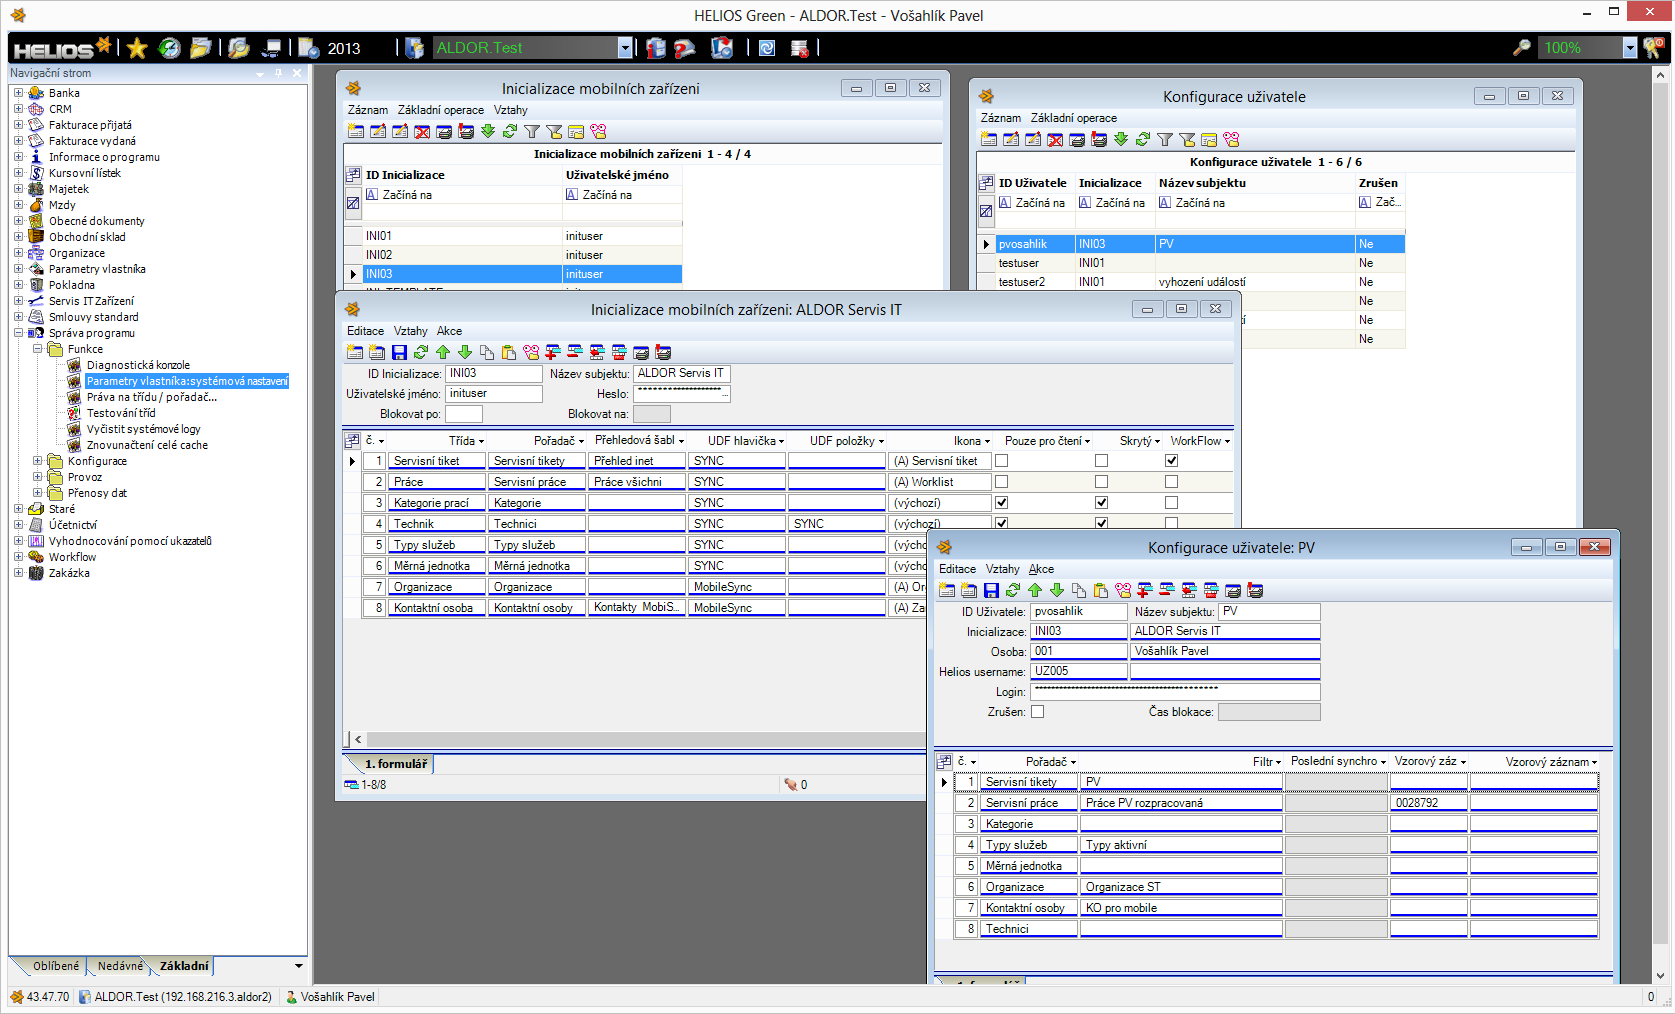Viewport: 1675px width, 1014px height.
Task: Open the Filtr column dropdown in Konfigurace uživatele: PV
Action: (x=1278, y=762)
